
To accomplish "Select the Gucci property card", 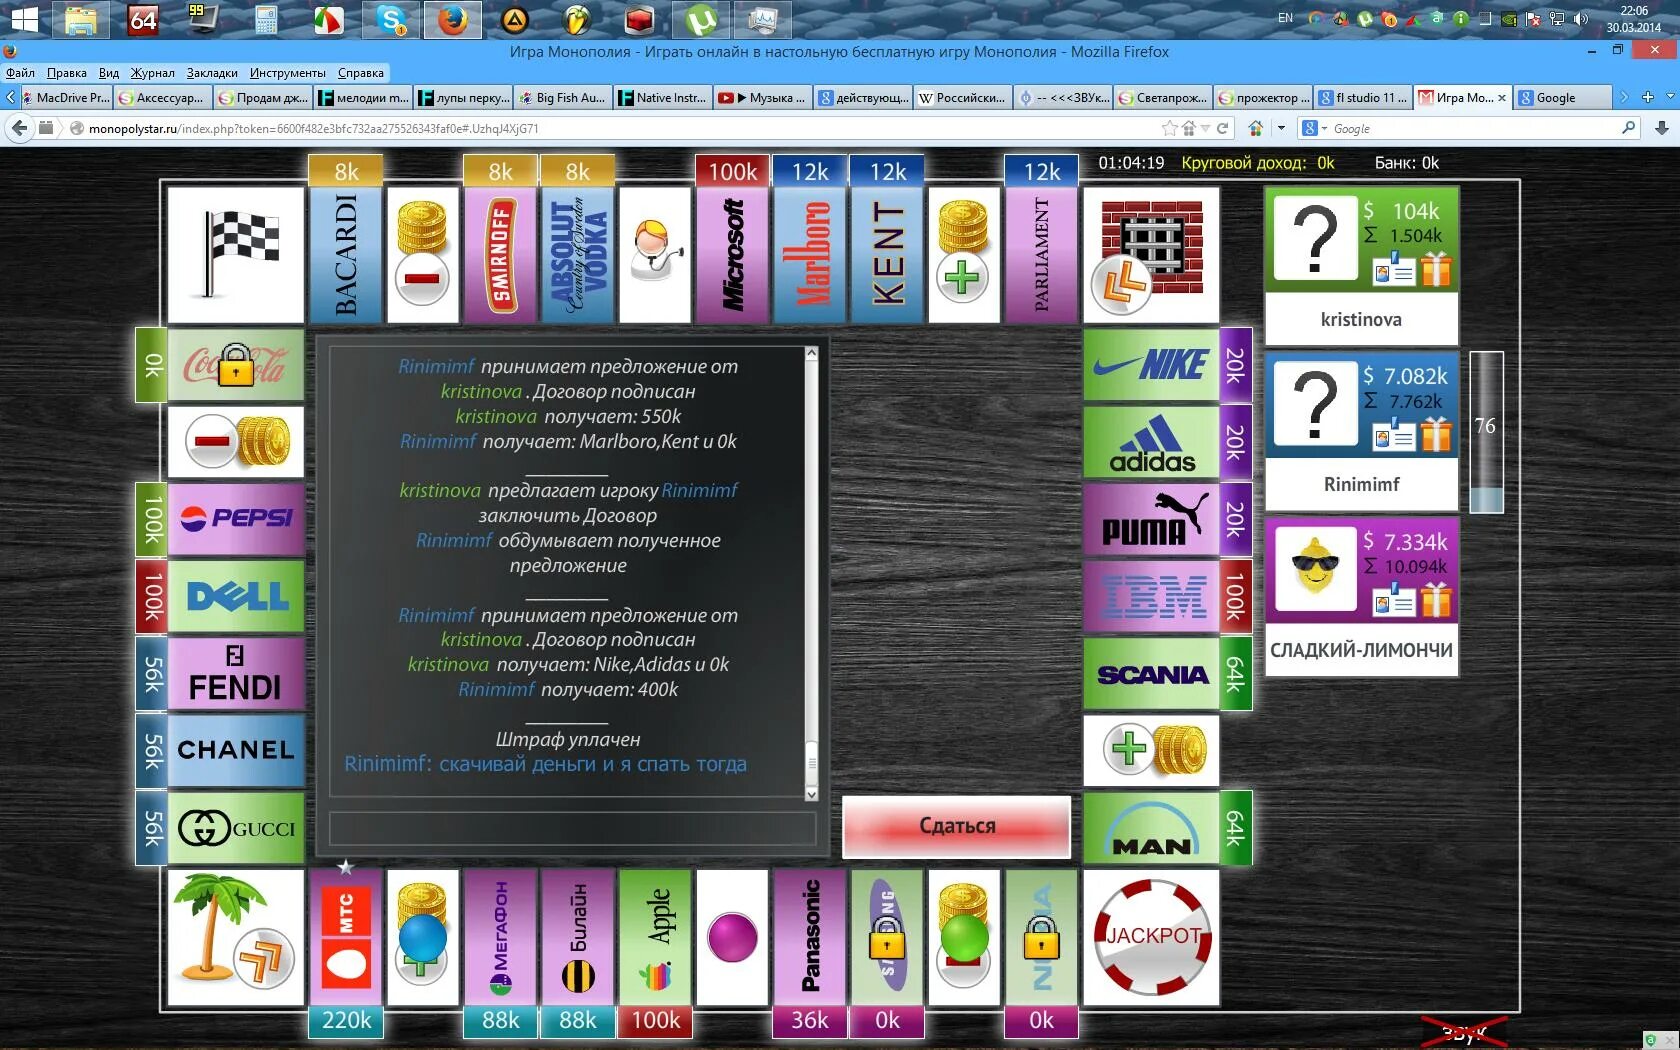I will click(x=235, y=828).
